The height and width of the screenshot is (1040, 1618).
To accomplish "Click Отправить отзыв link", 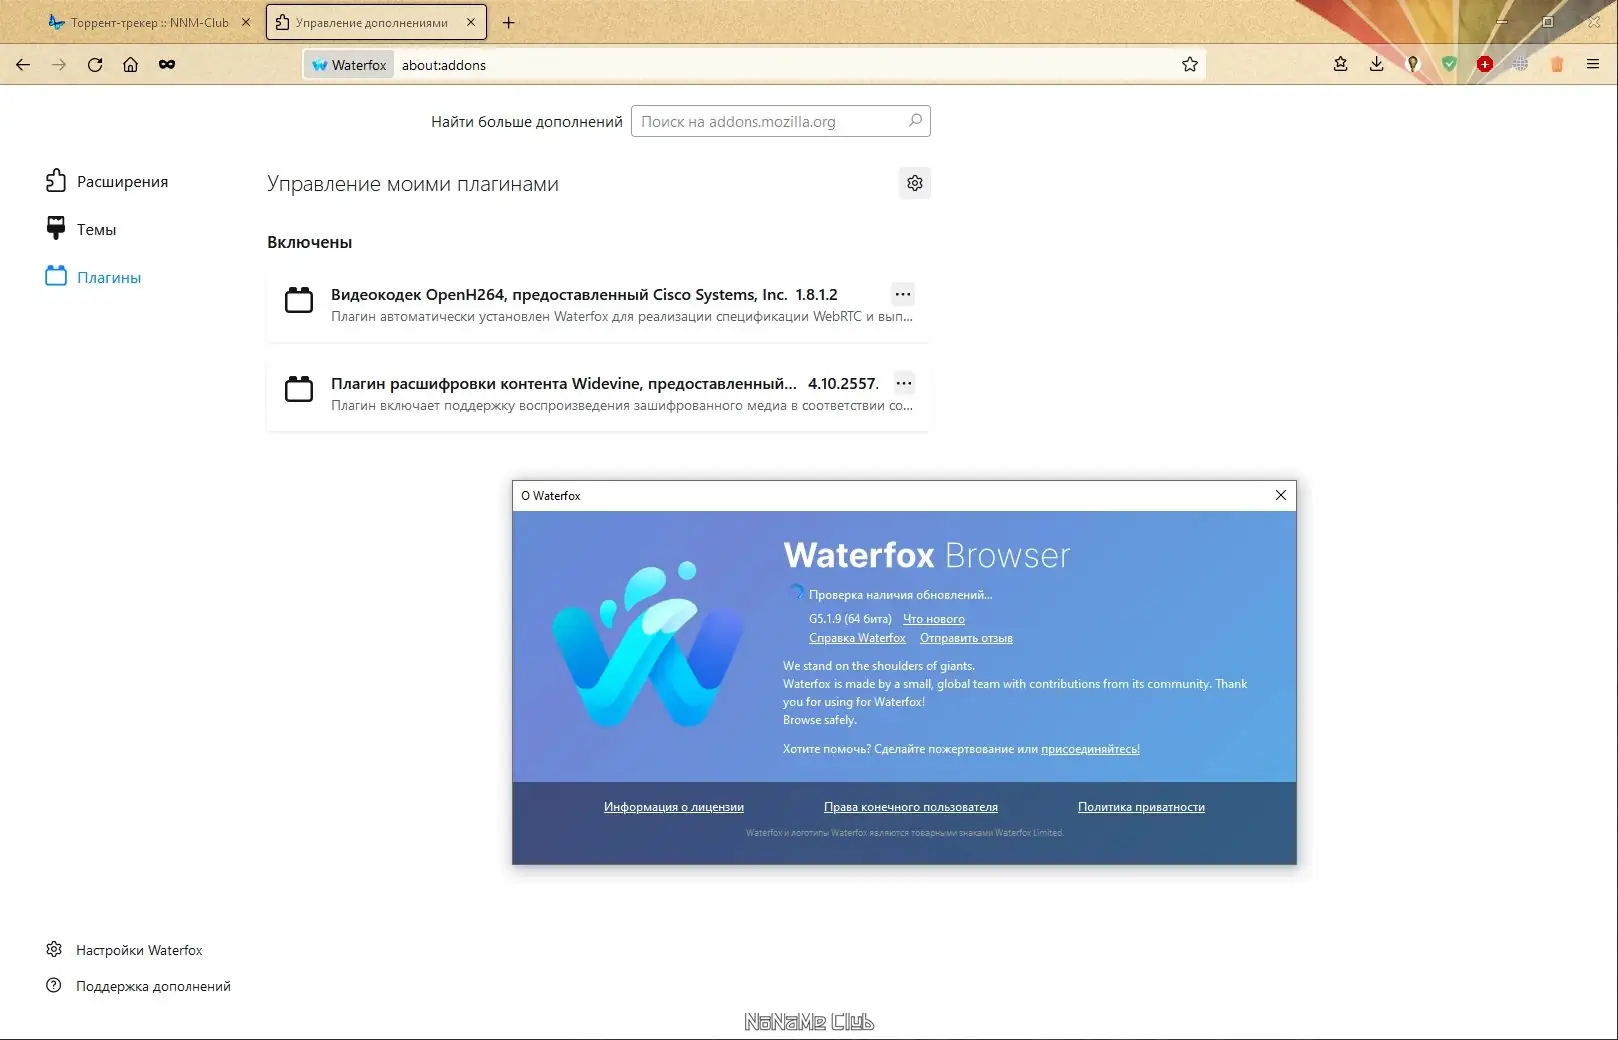I will pyautogui.click(x=966, y=638).
